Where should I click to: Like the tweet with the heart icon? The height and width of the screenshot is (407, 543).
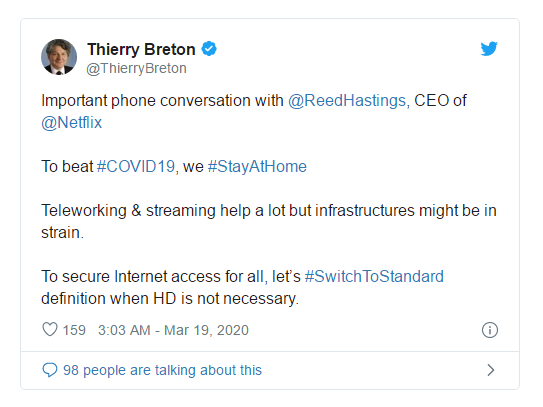[50, 329]
